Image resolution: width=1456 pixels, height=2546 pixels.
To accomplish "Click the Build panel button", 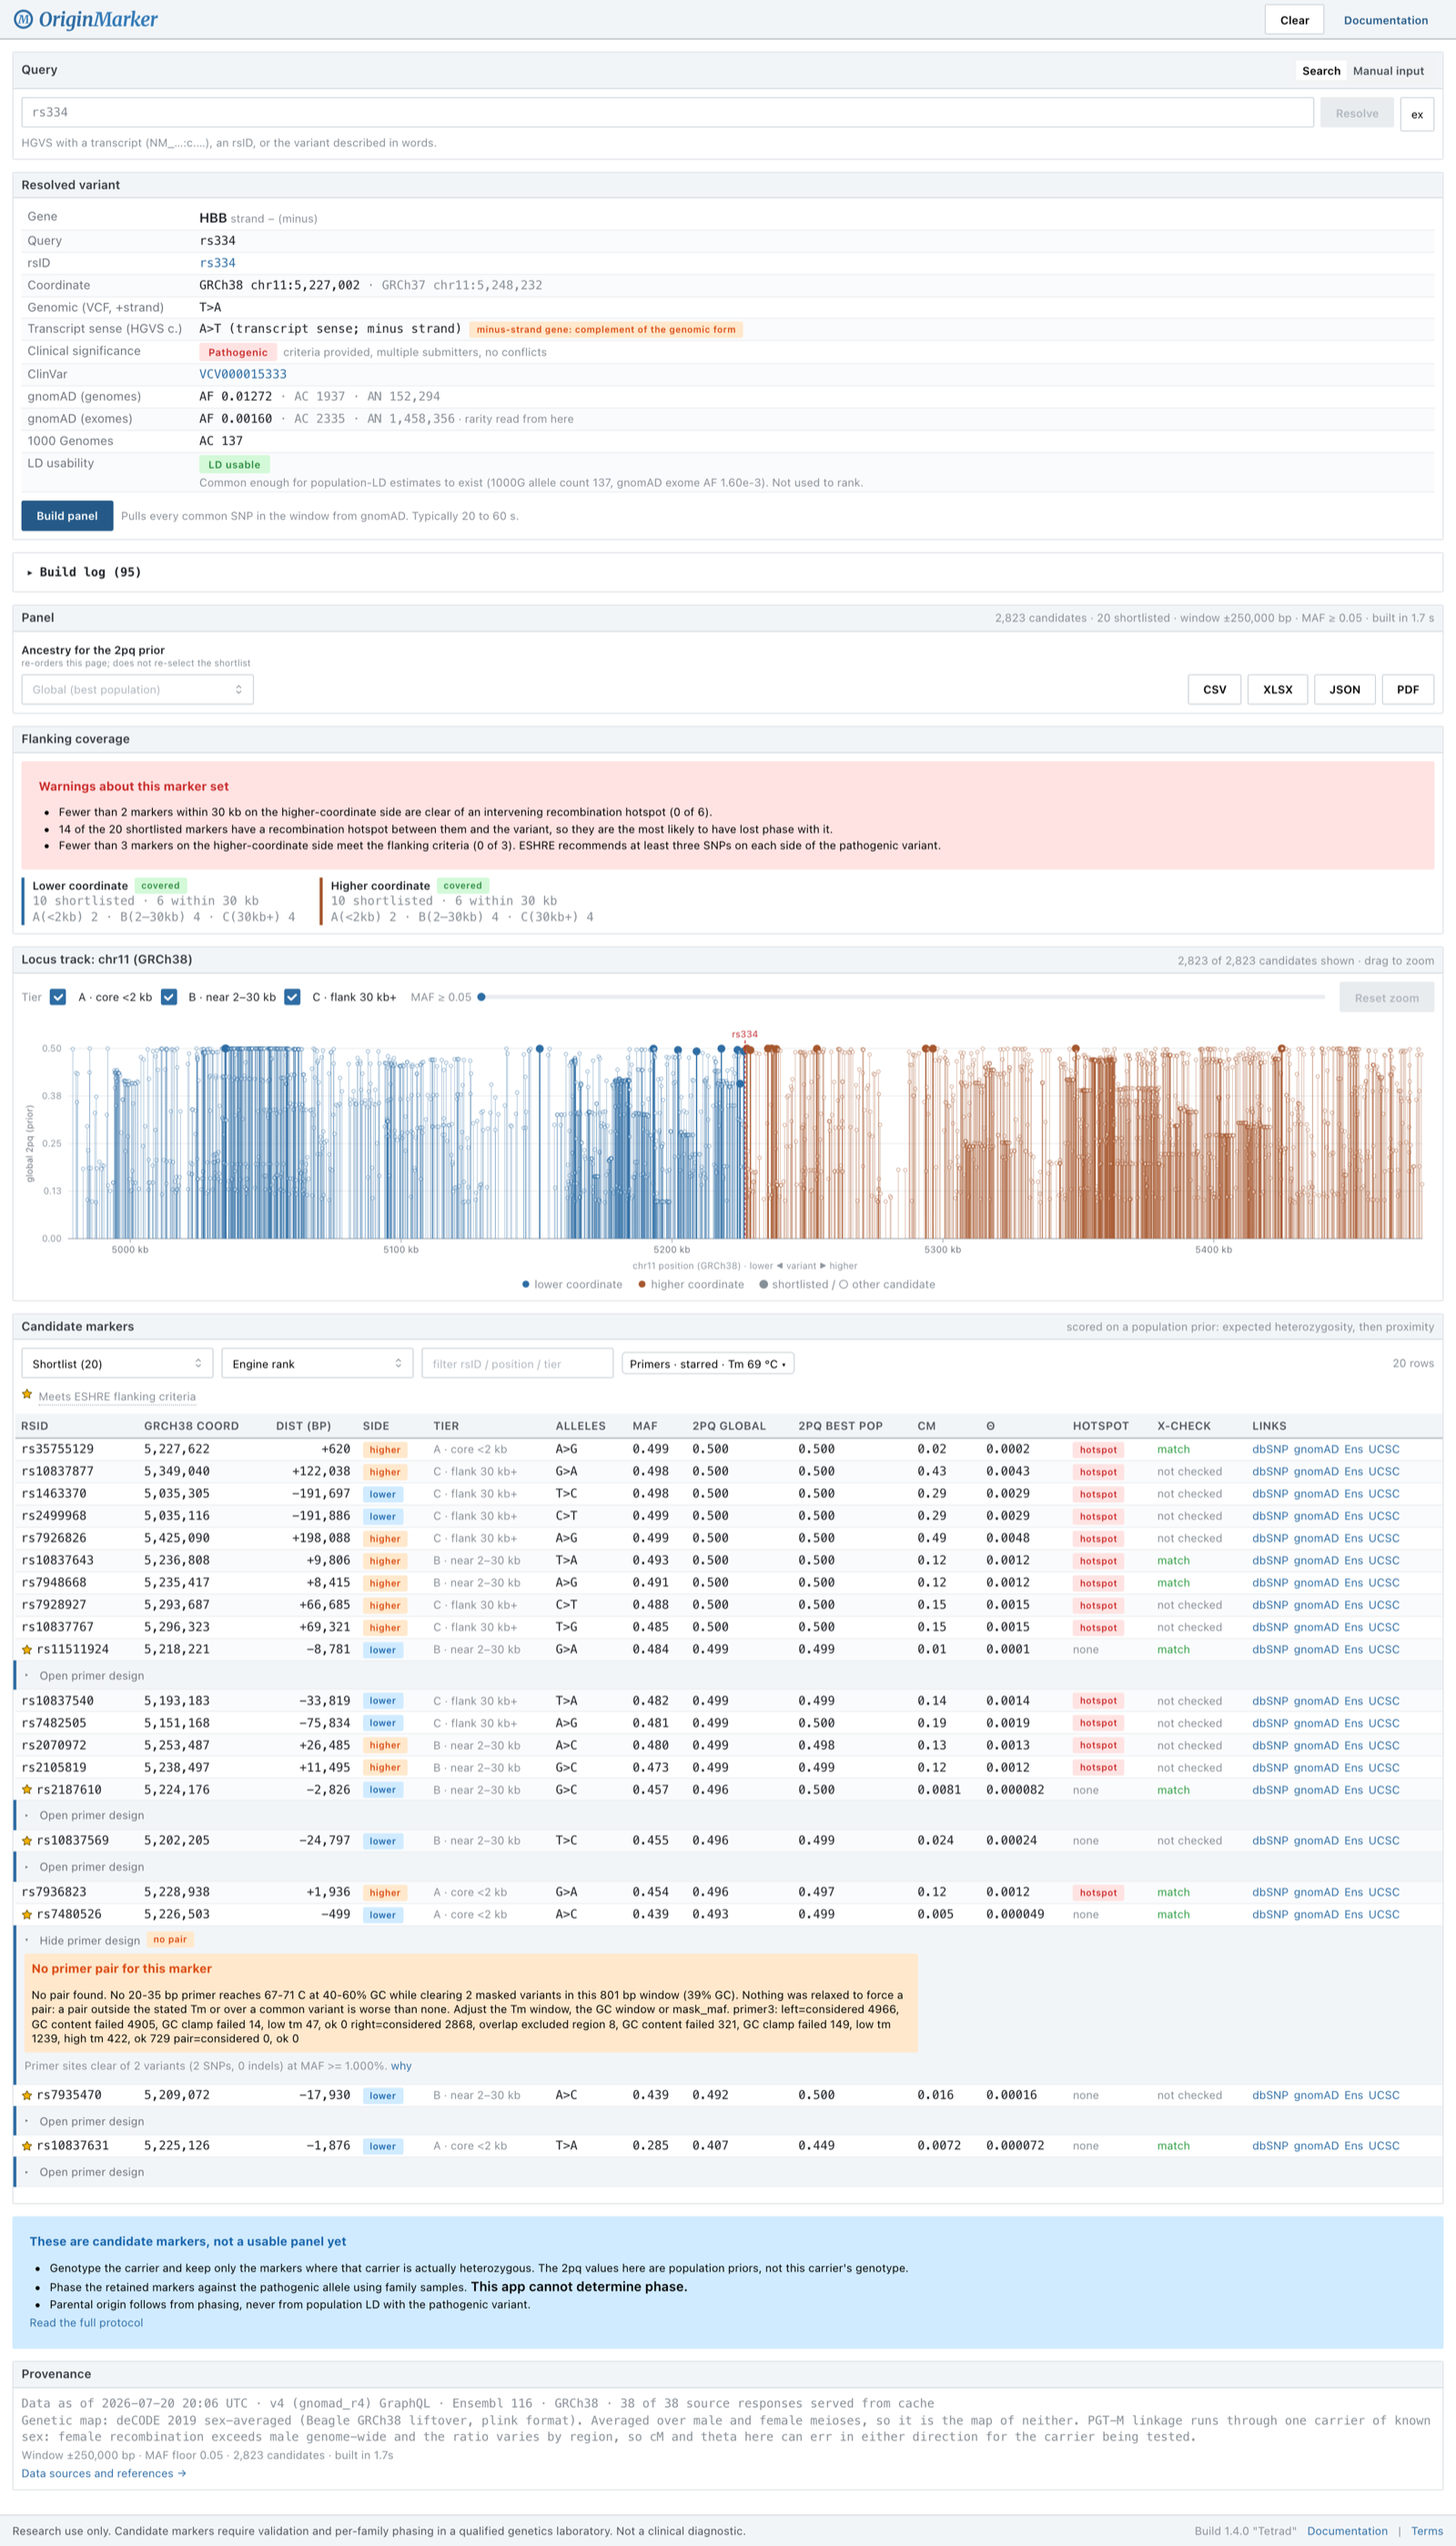I will [67, 516].
